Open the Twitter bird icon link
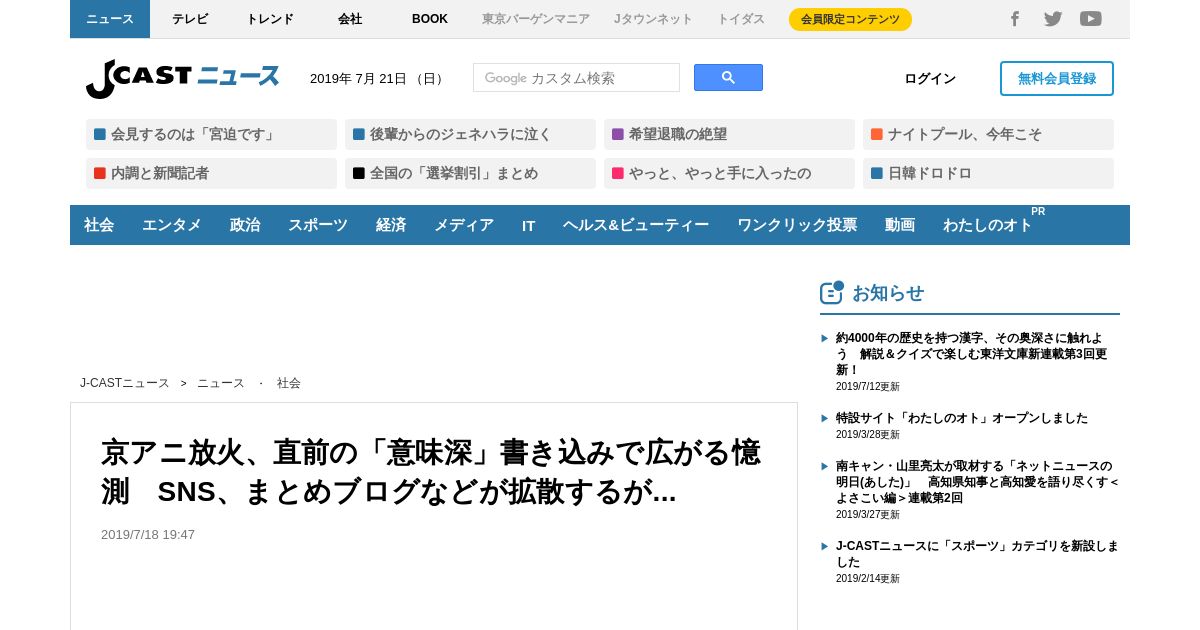This screenshot has width=1200, height=630. point(1053,19)
